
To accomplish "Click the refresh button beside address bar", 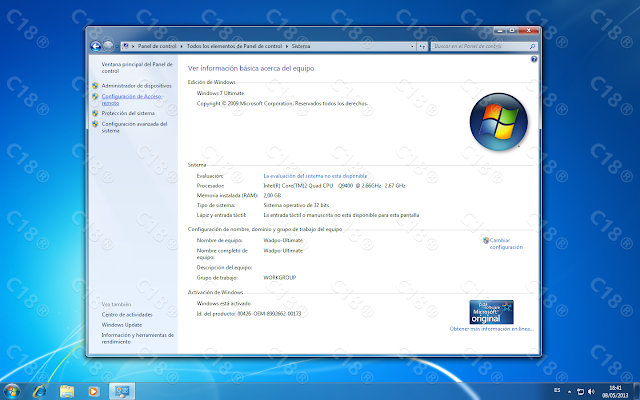I will [x=422, y=47].
